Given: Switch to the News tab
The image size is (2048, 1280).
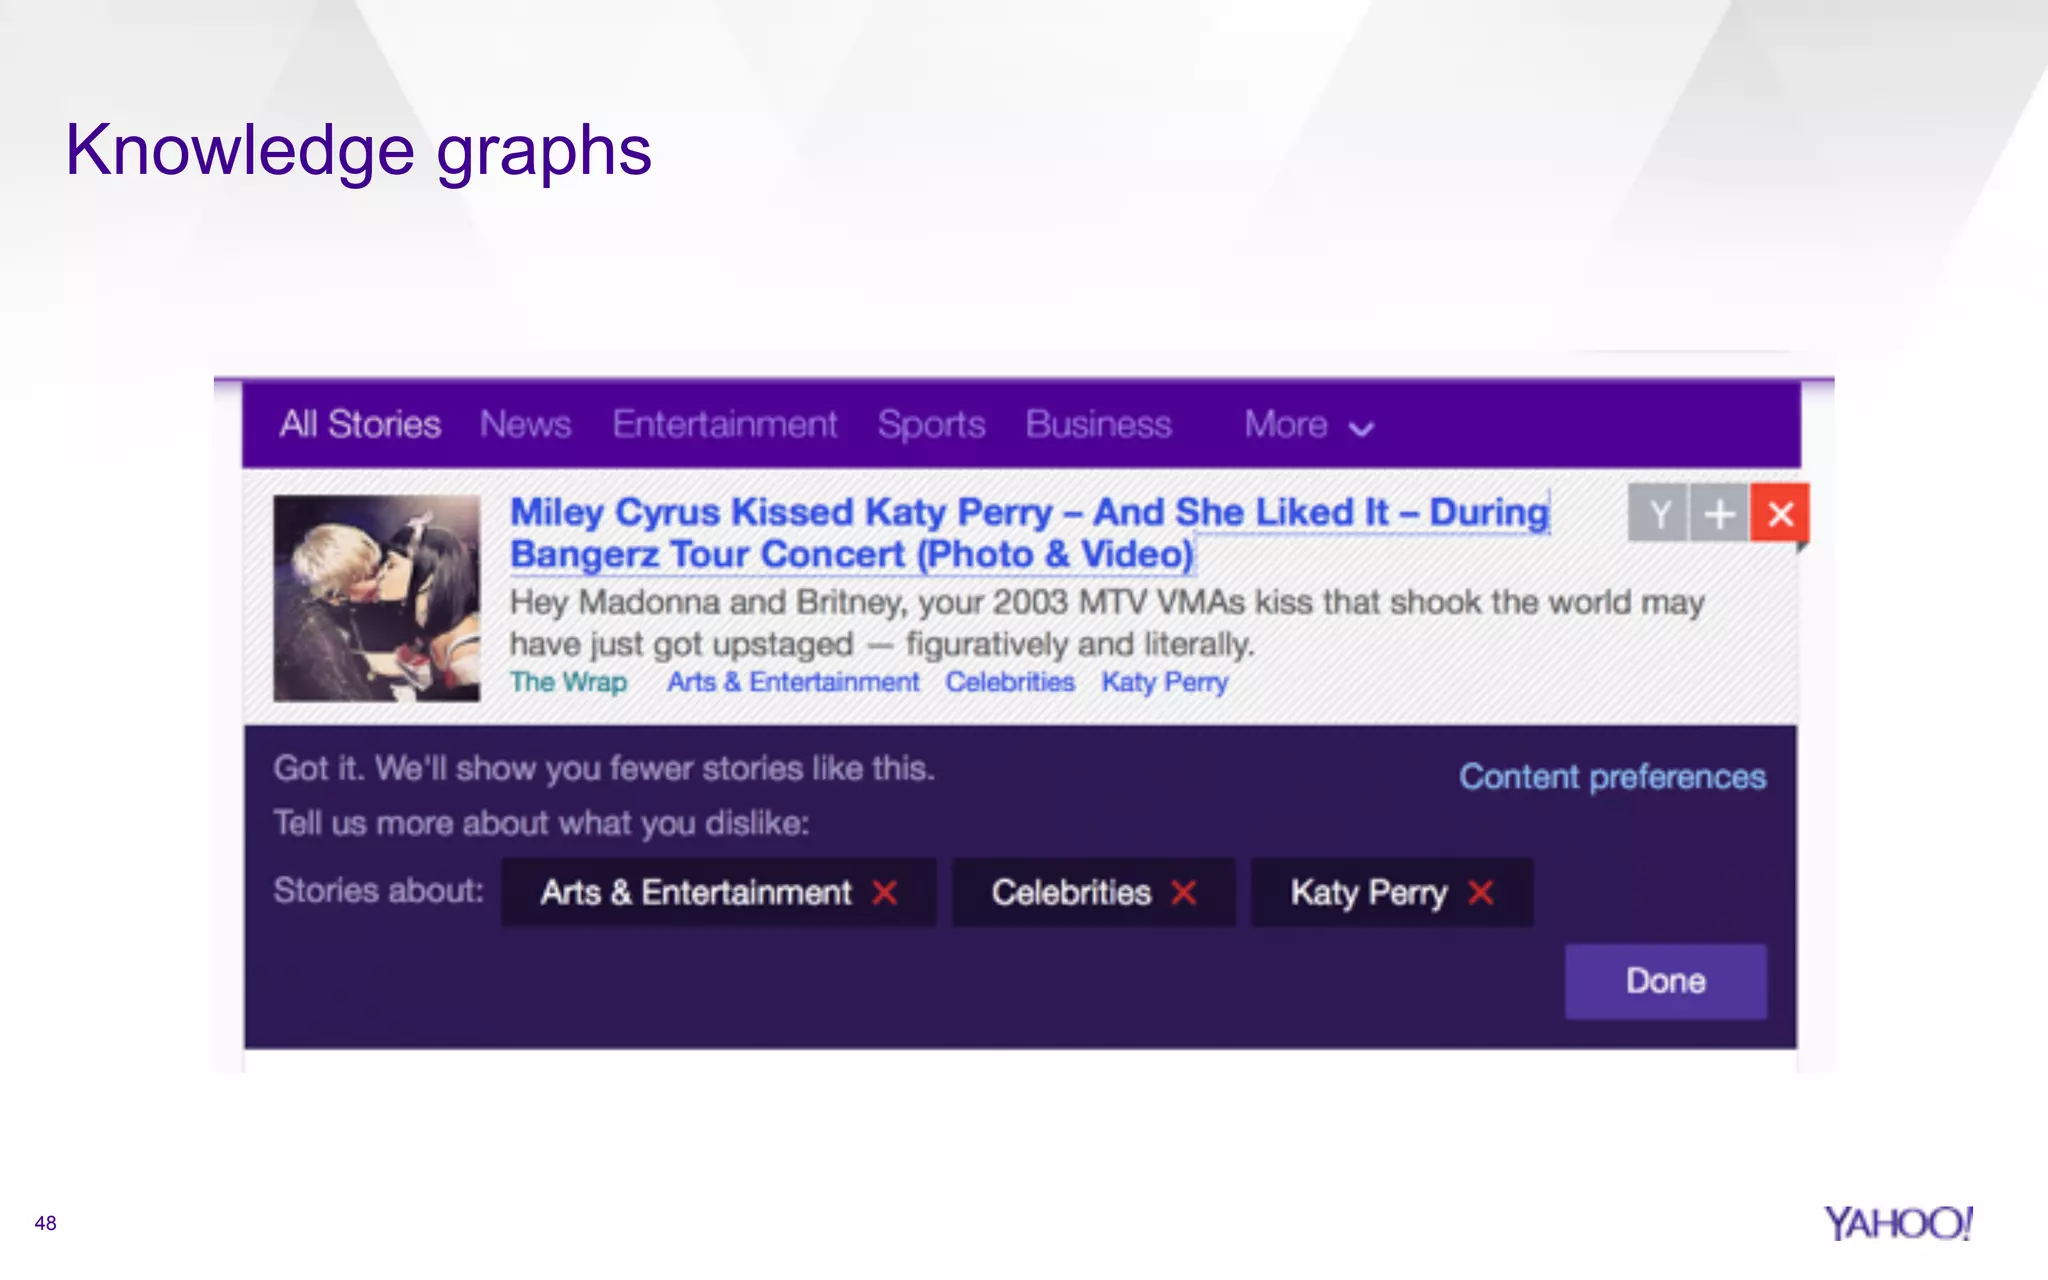Looking at the screenshot, I should click(525, 424).
